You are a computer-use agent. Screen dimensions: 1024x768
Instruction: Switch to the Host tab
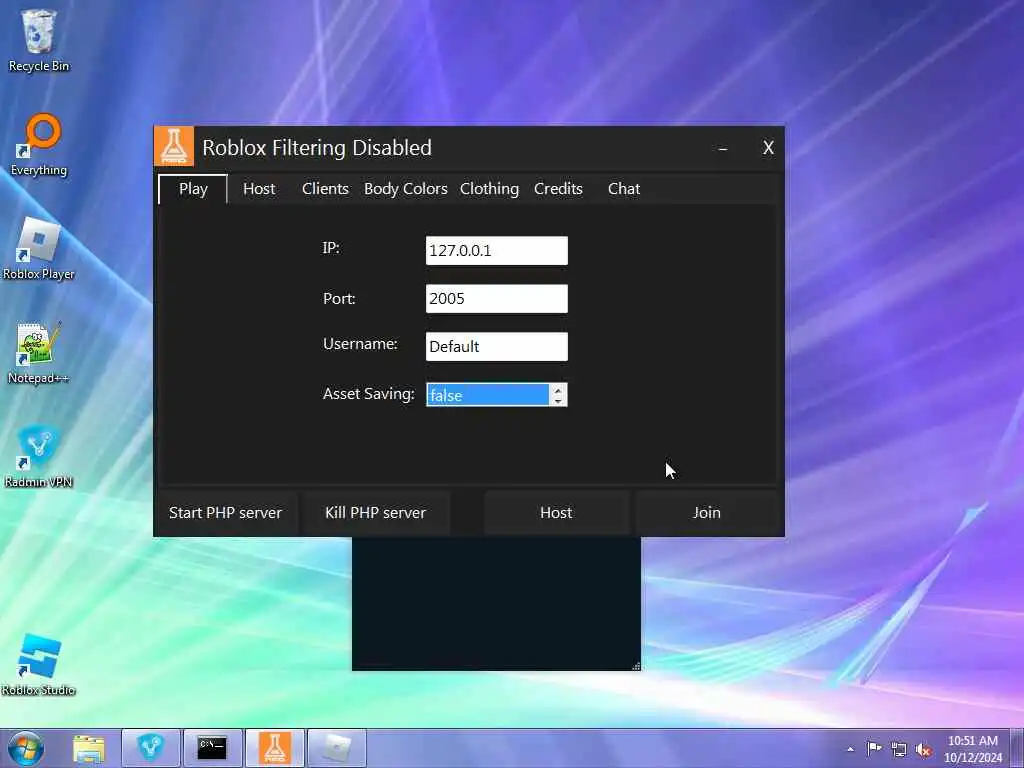point(259,189)
